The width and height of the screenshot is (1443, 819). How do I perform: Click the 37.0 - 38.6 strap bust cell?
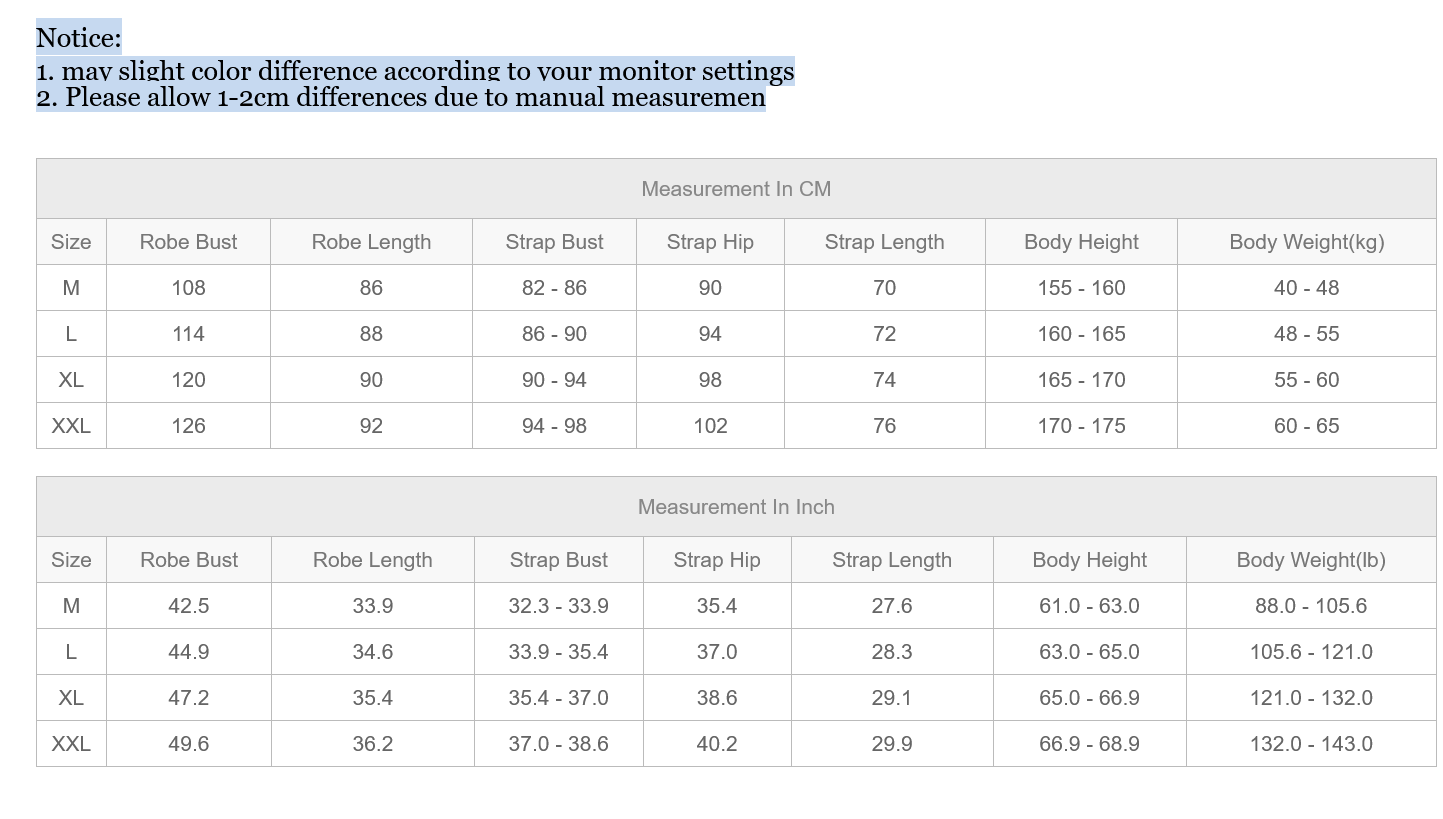558,744
